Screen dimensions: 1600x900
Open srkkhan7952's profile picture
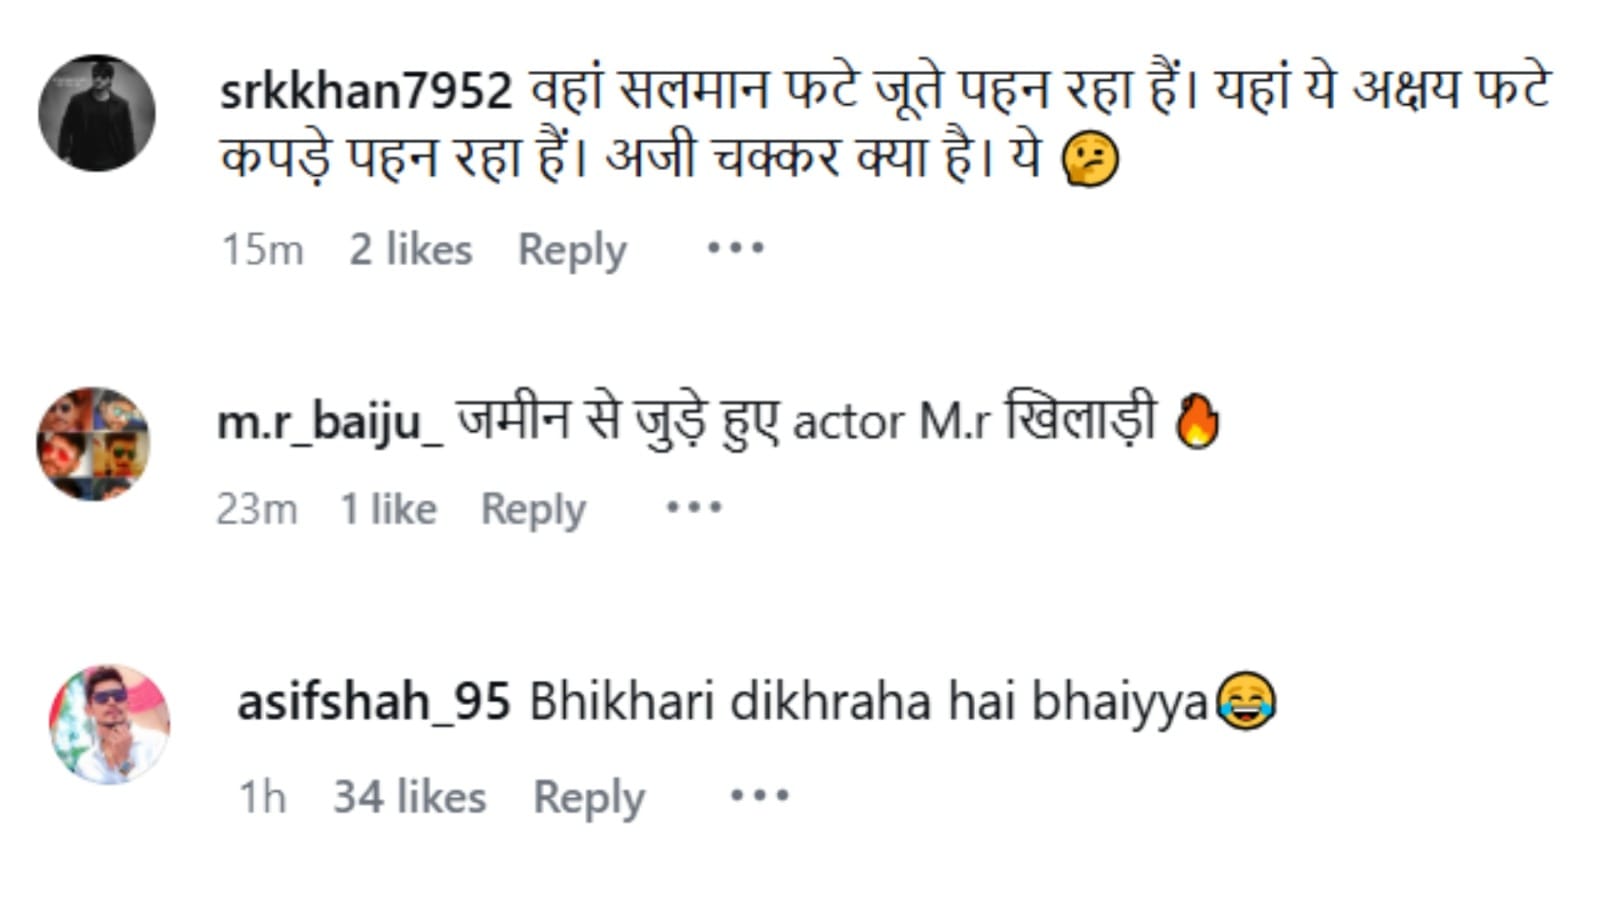coord(97,113)
